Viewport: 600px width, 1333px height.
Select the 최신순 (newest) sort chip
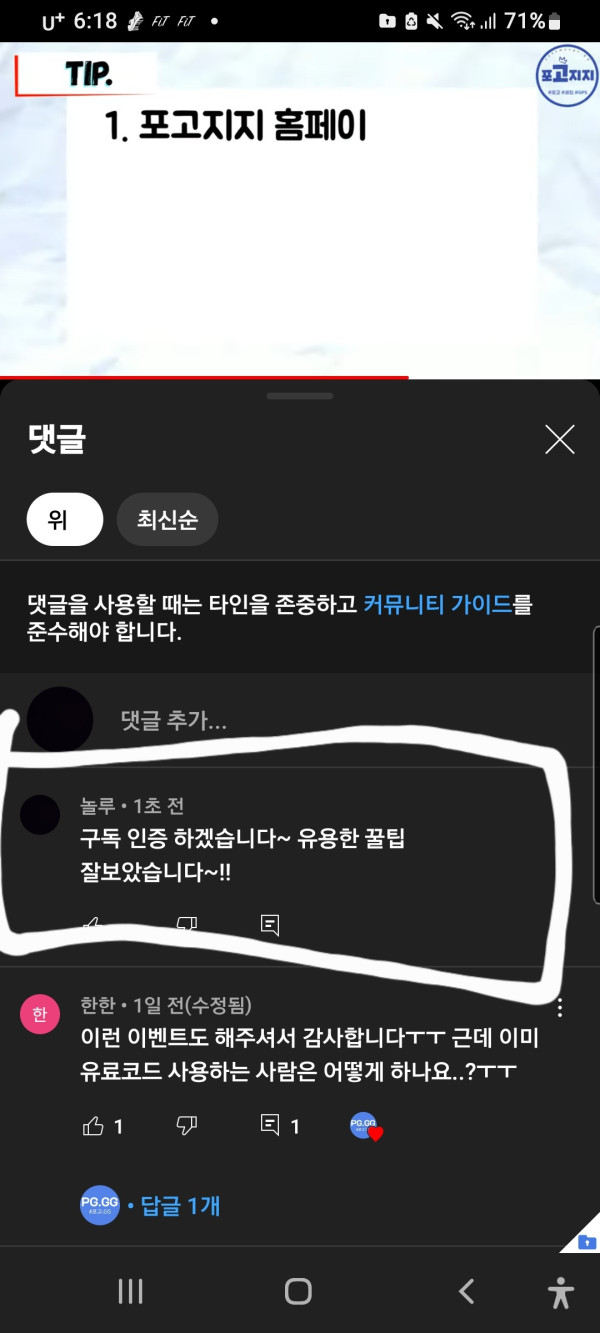click(x=167, y=519)
